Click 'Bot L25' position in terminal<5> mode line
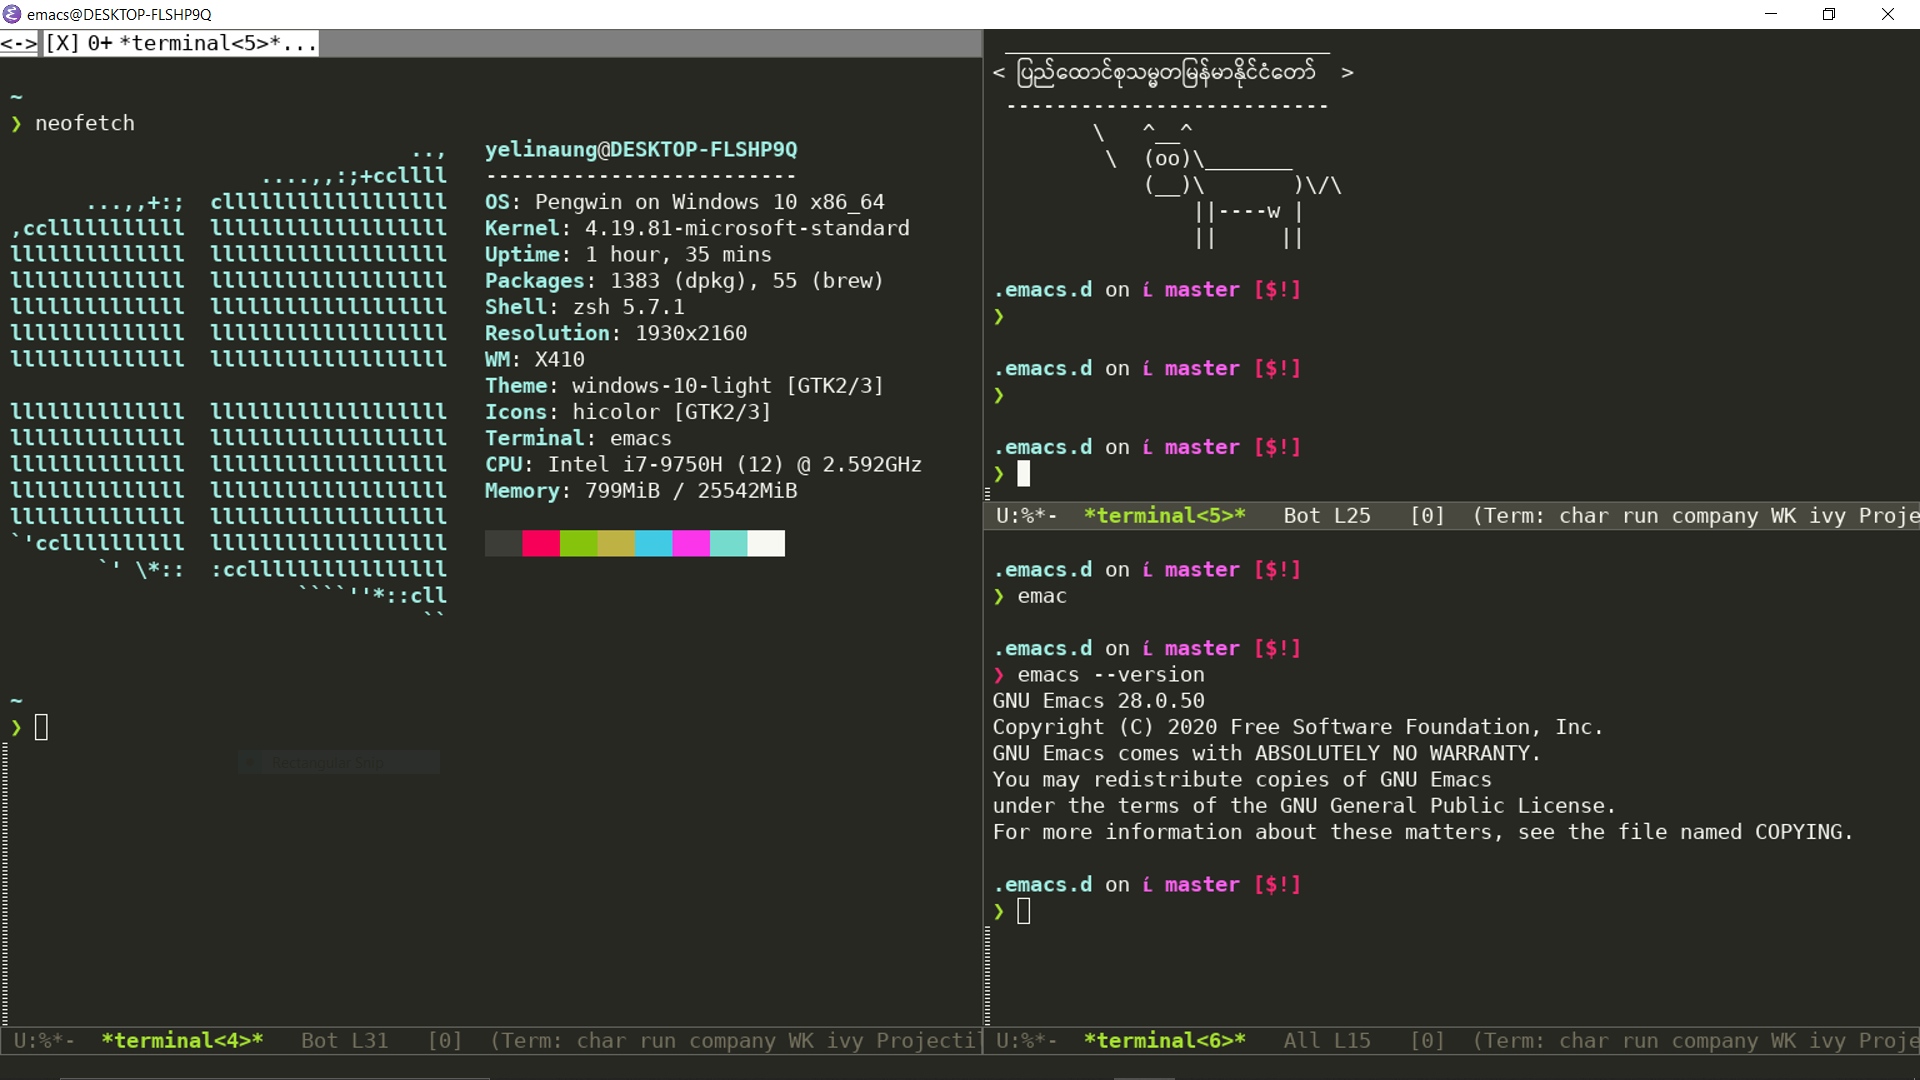This screenshot has height=1080, width=1920. pyautogui.click(x=1327, y=516)
